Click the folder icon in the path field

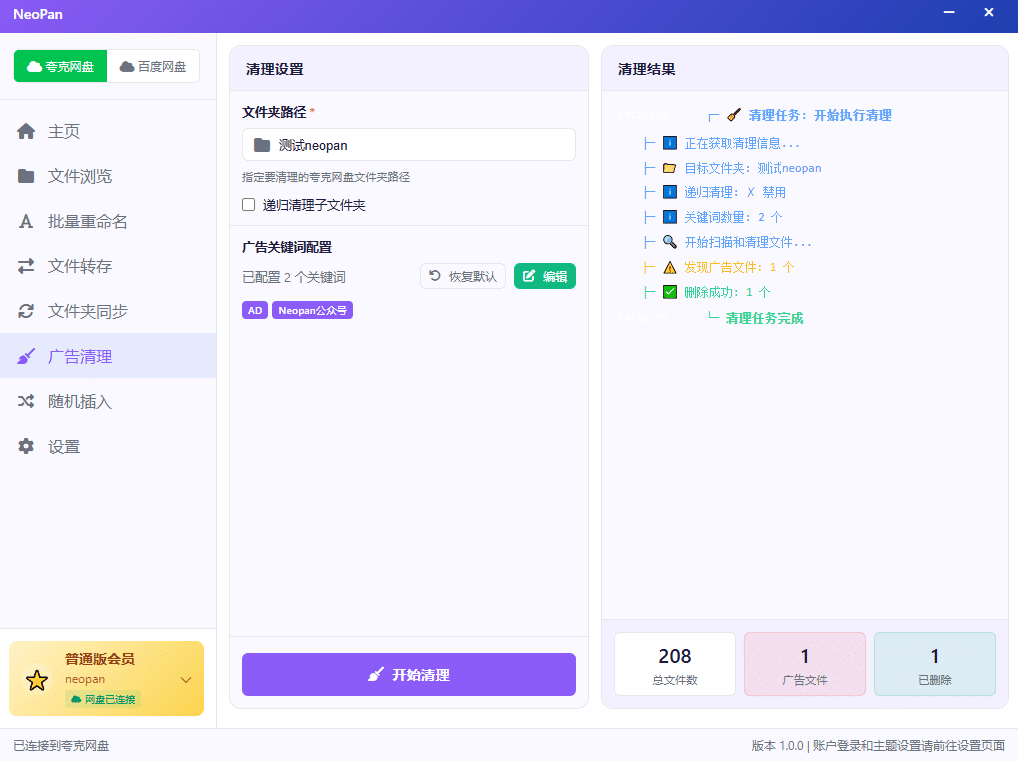[262, 145]
